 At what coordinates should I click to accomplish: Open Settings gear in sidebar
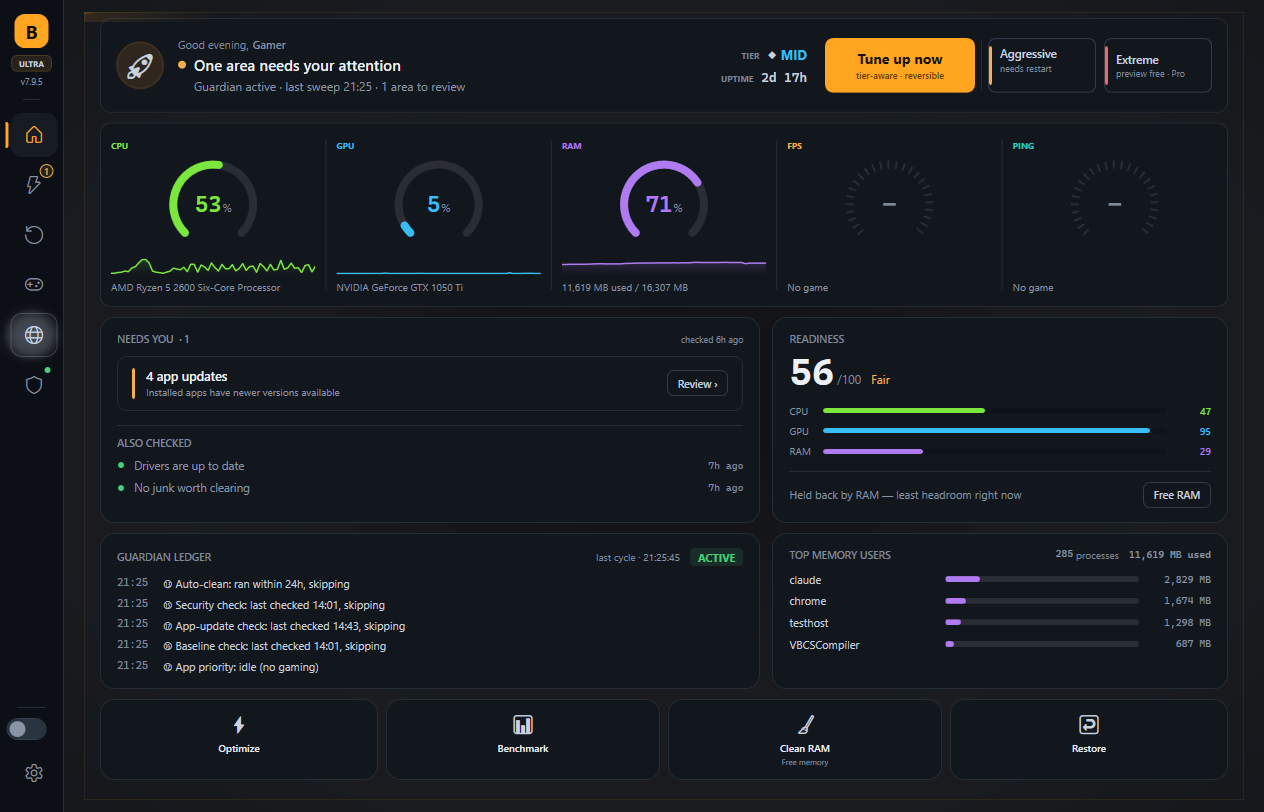click(34, 773)
